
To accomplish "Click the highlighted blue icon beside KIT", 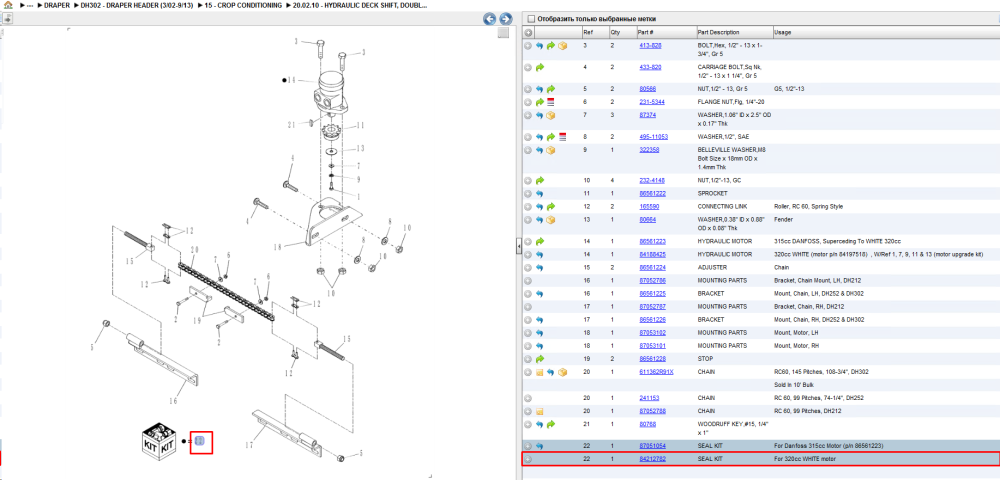I will (x=199, y=440).
